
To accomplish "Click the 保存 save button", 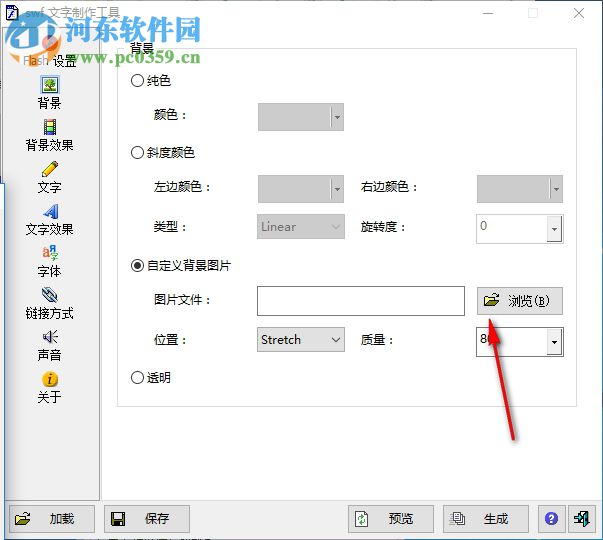I will pyautogui.click(x=147, y=519).
